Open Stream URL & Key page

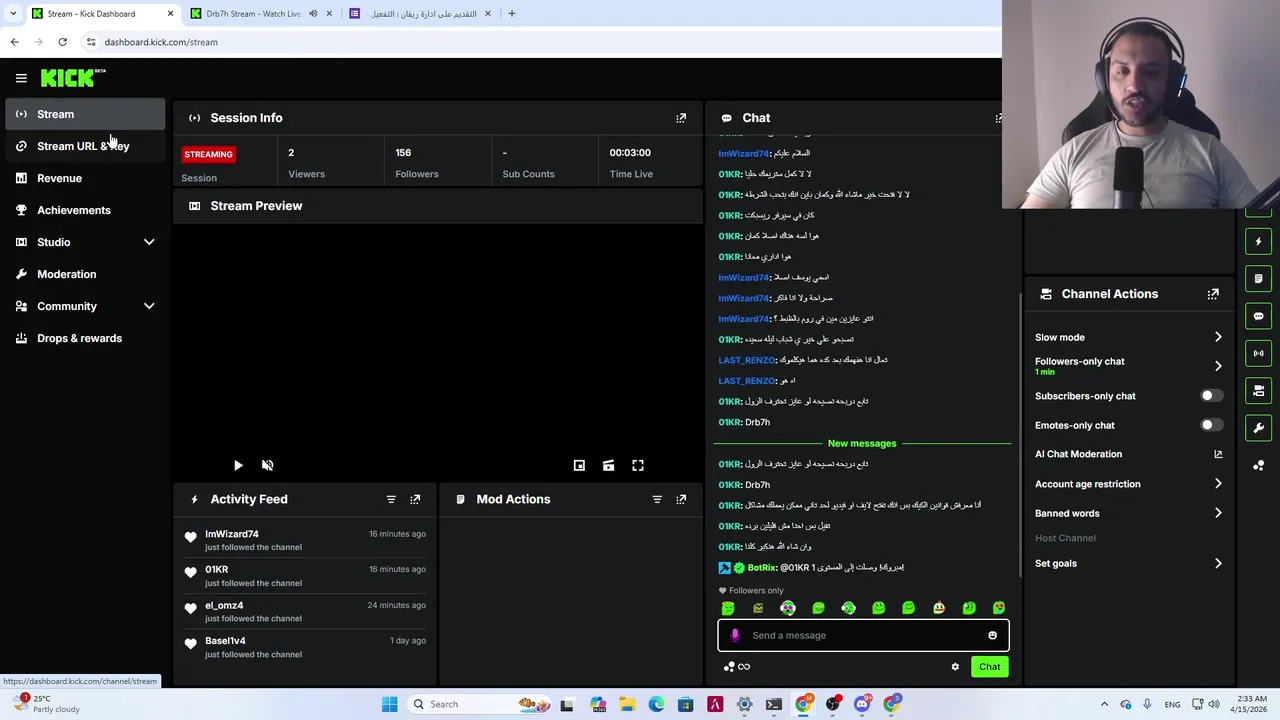85,146
